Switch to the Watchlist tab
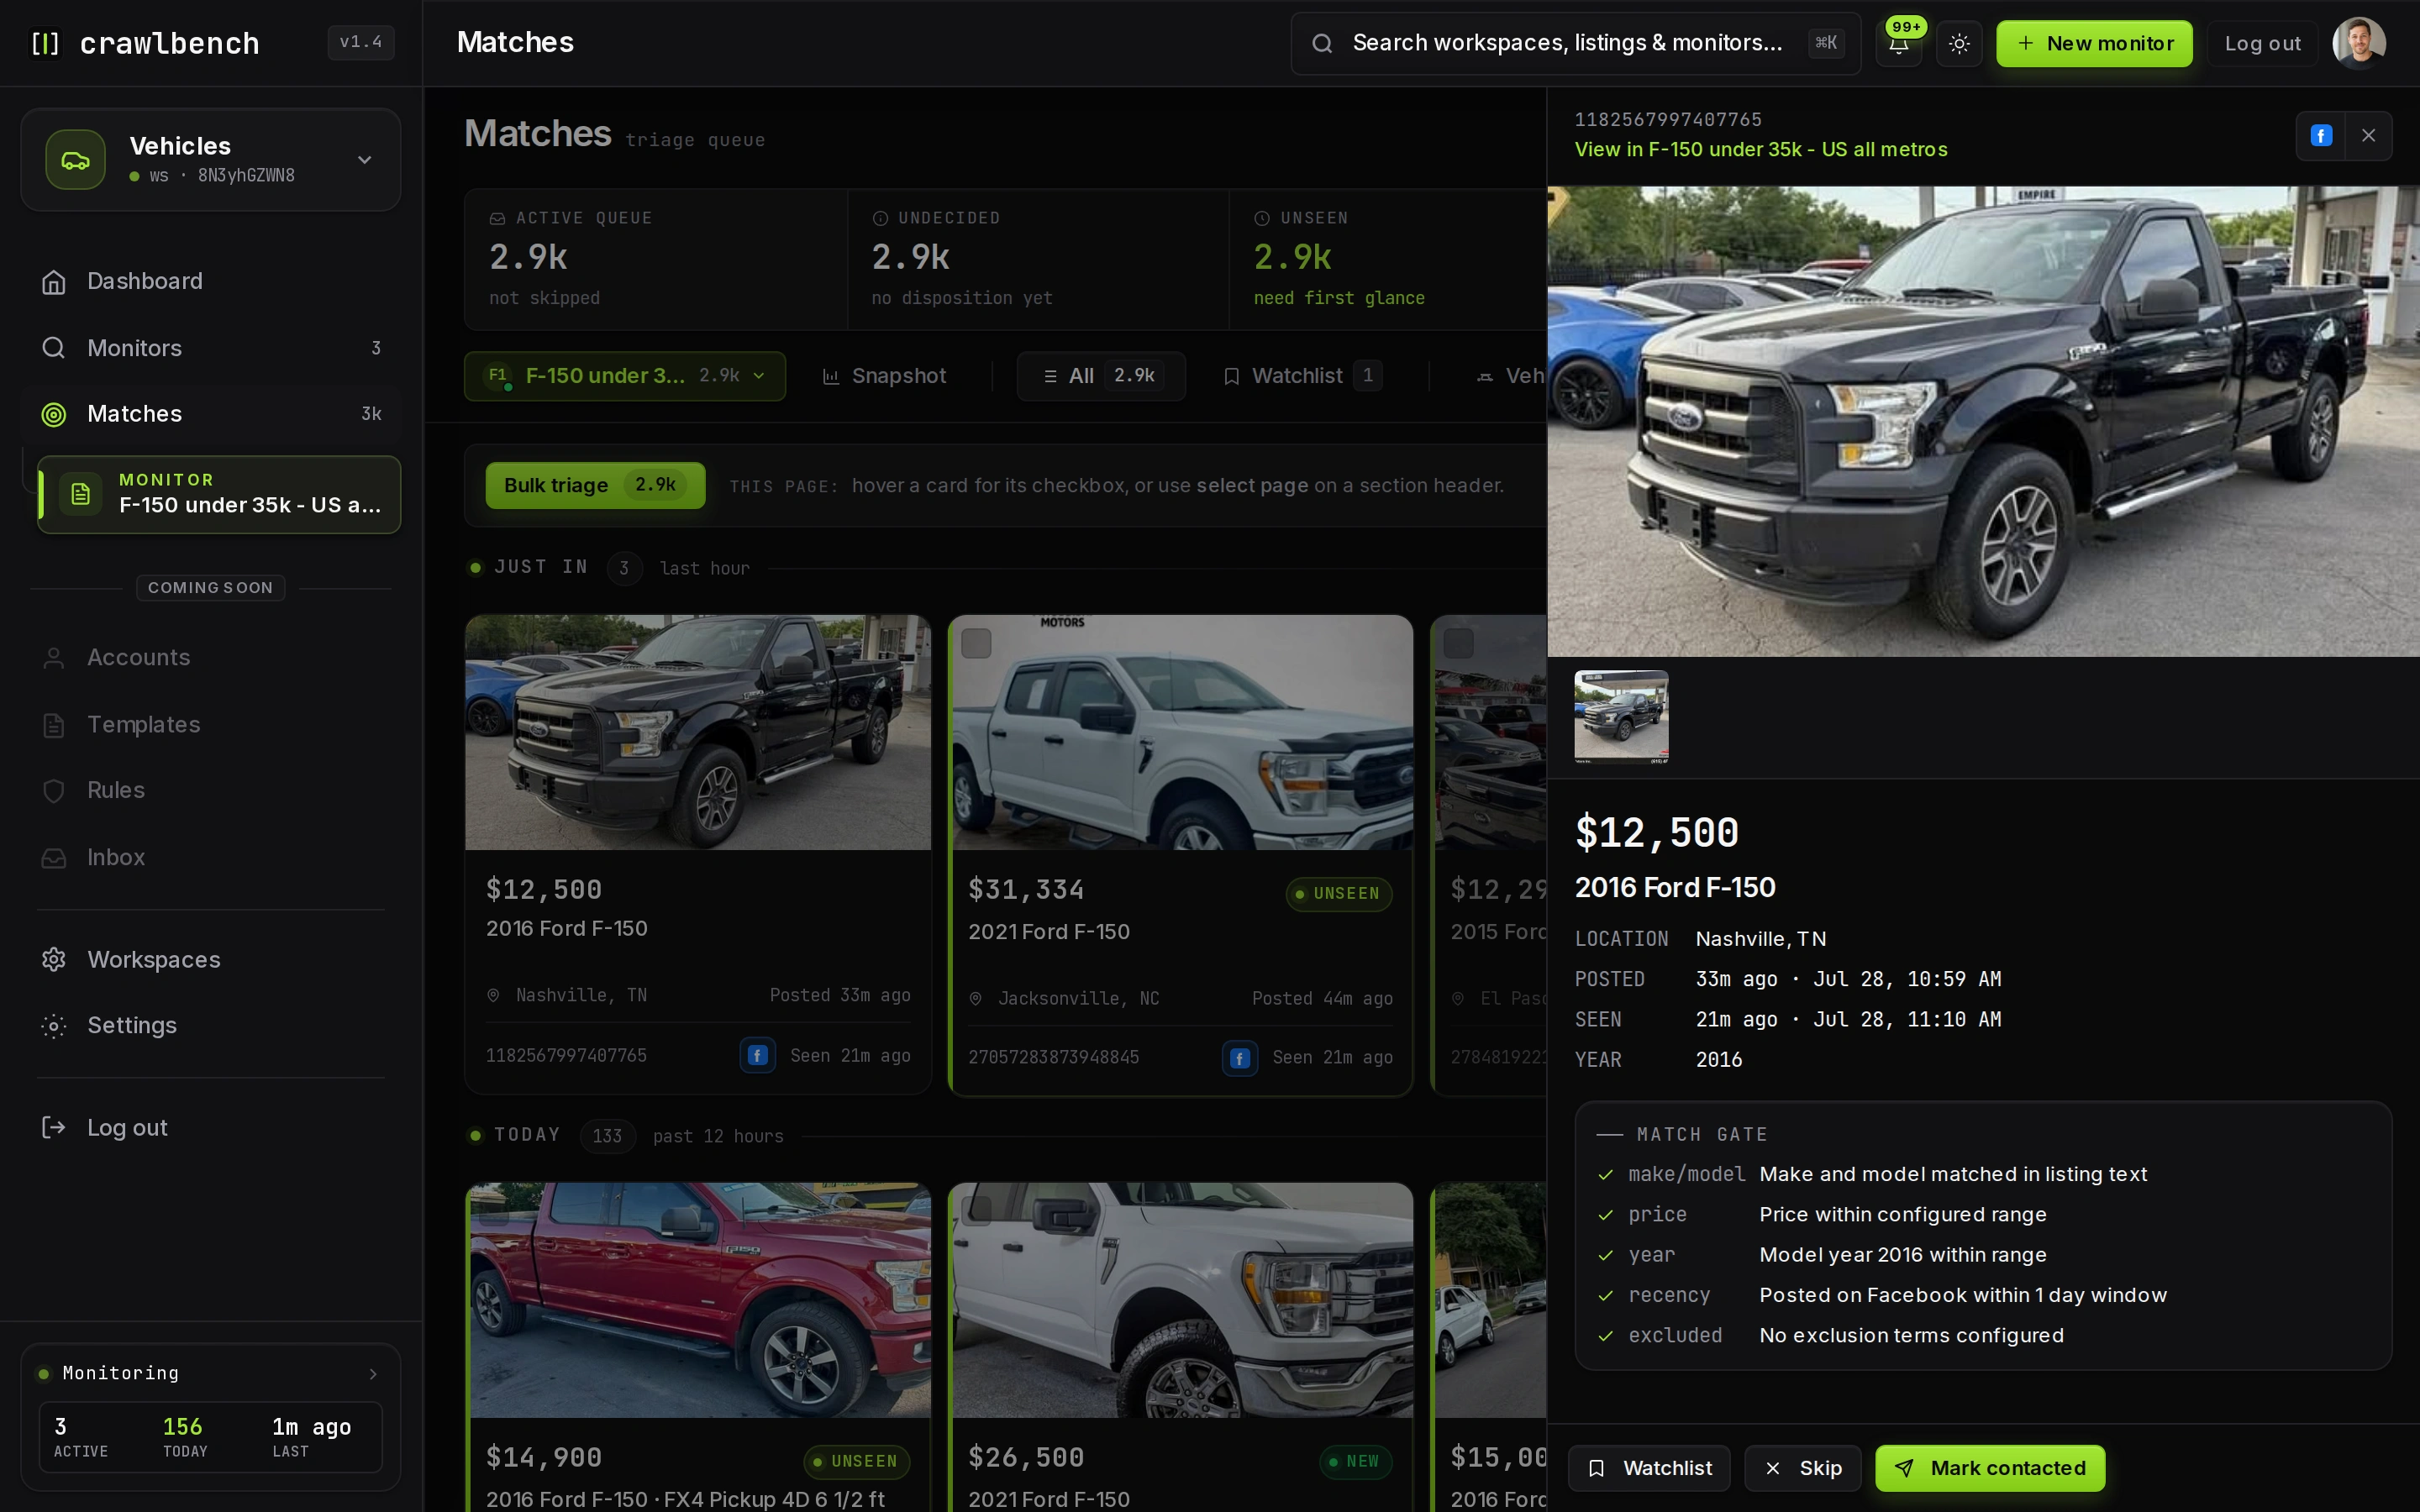The image size is (2420, 1512). click(1302, 376)
